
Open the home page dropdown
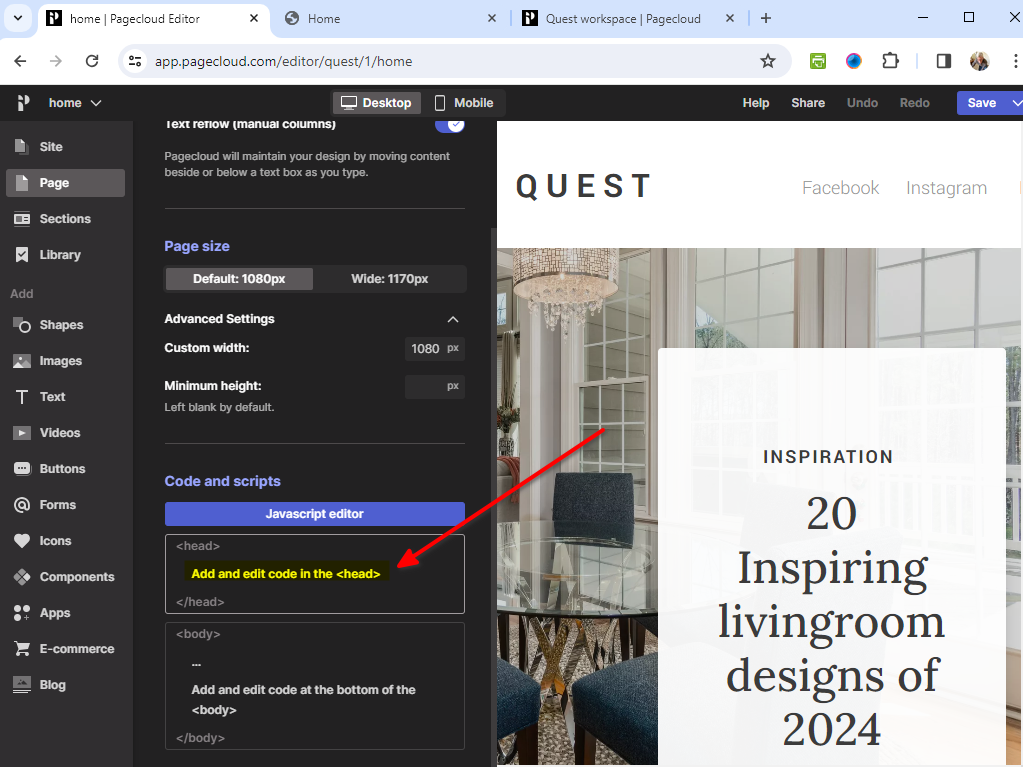point(75,103)
